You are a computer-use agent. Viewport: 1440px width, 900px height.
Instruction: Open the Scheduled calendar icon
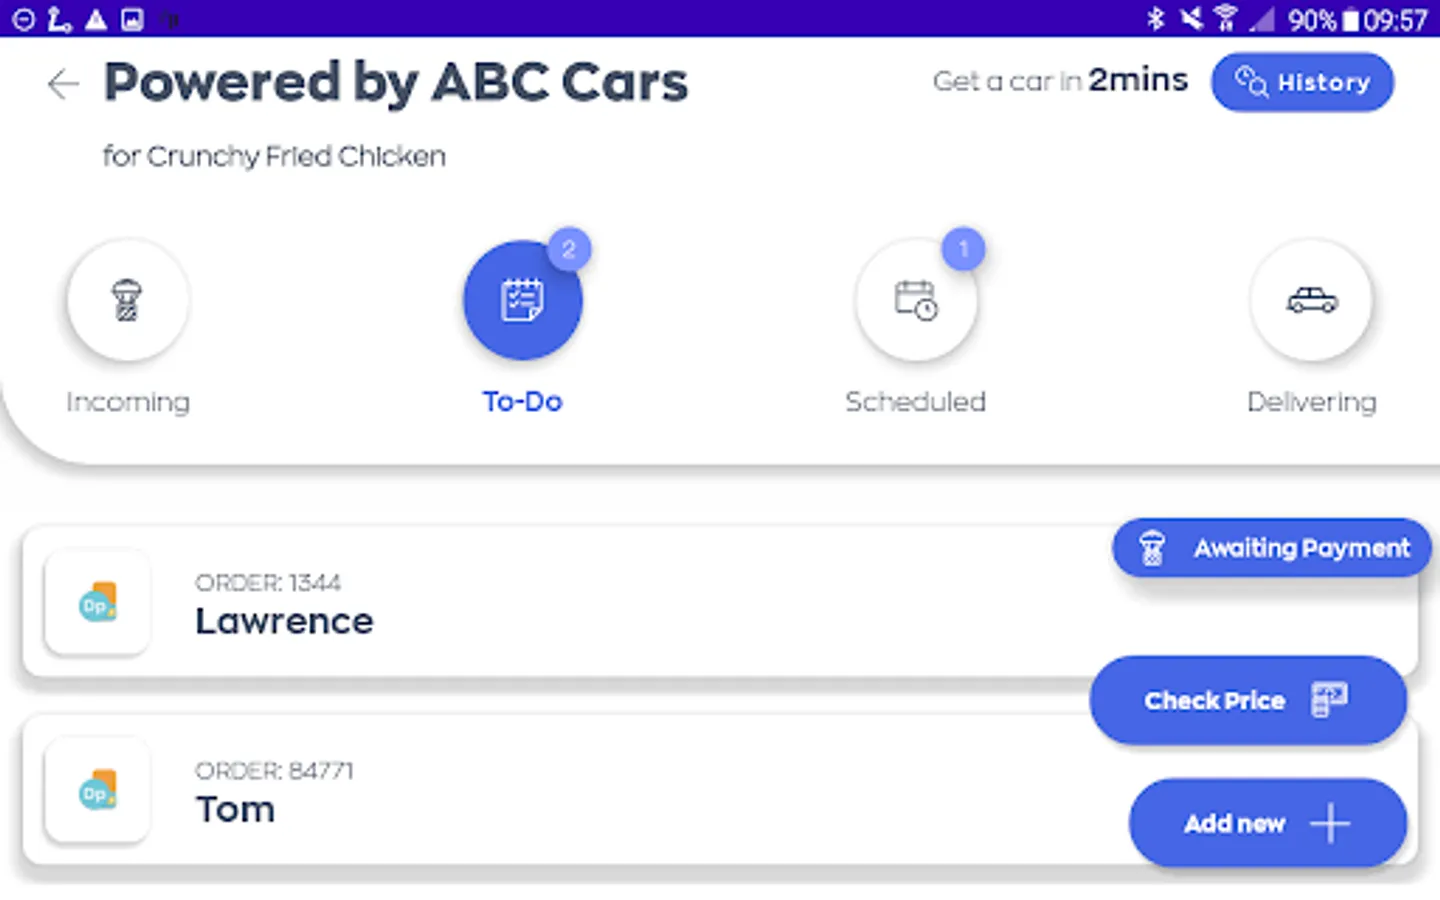pyautogui.click(x=916, y=300)
